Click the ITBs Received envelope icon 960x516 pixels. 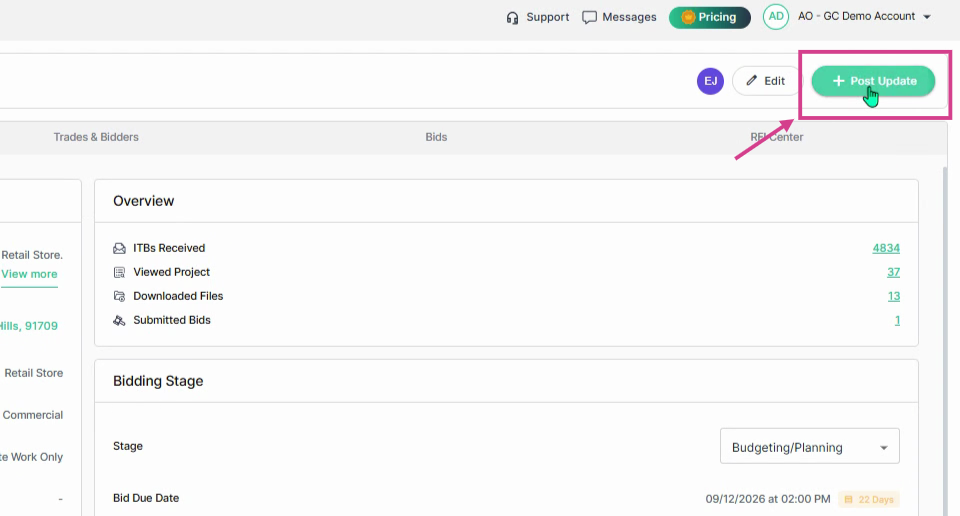click(119, 248)
